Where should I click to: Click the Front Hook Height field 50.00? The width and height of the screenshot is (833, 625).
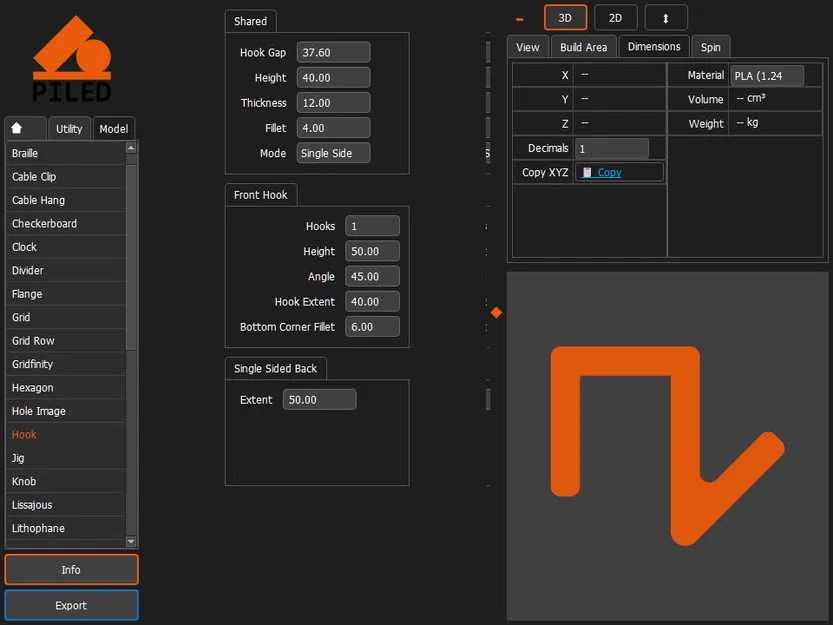372,251
